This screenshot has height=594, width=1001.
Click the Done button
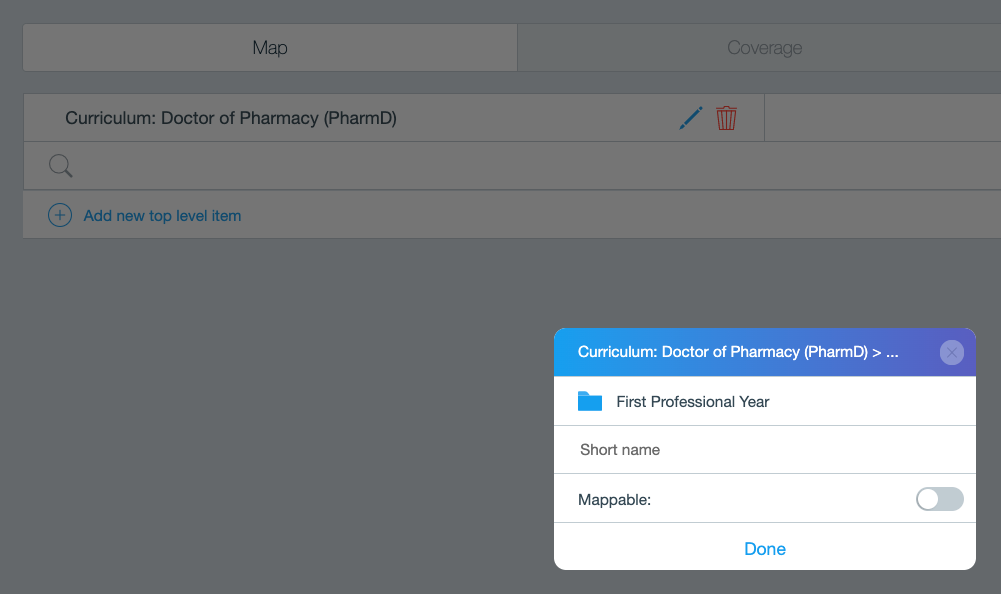[x=765, y=549]
